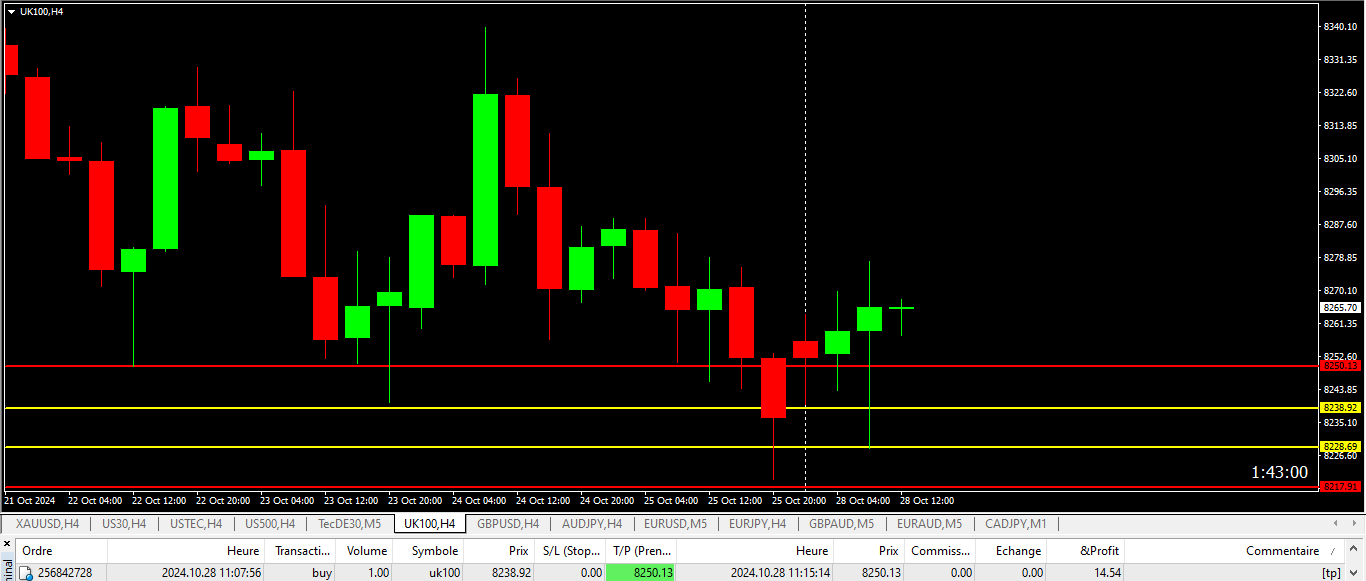Click the Symbole column header
This screenshot has width=1366, height=581.
coord(435,551)
